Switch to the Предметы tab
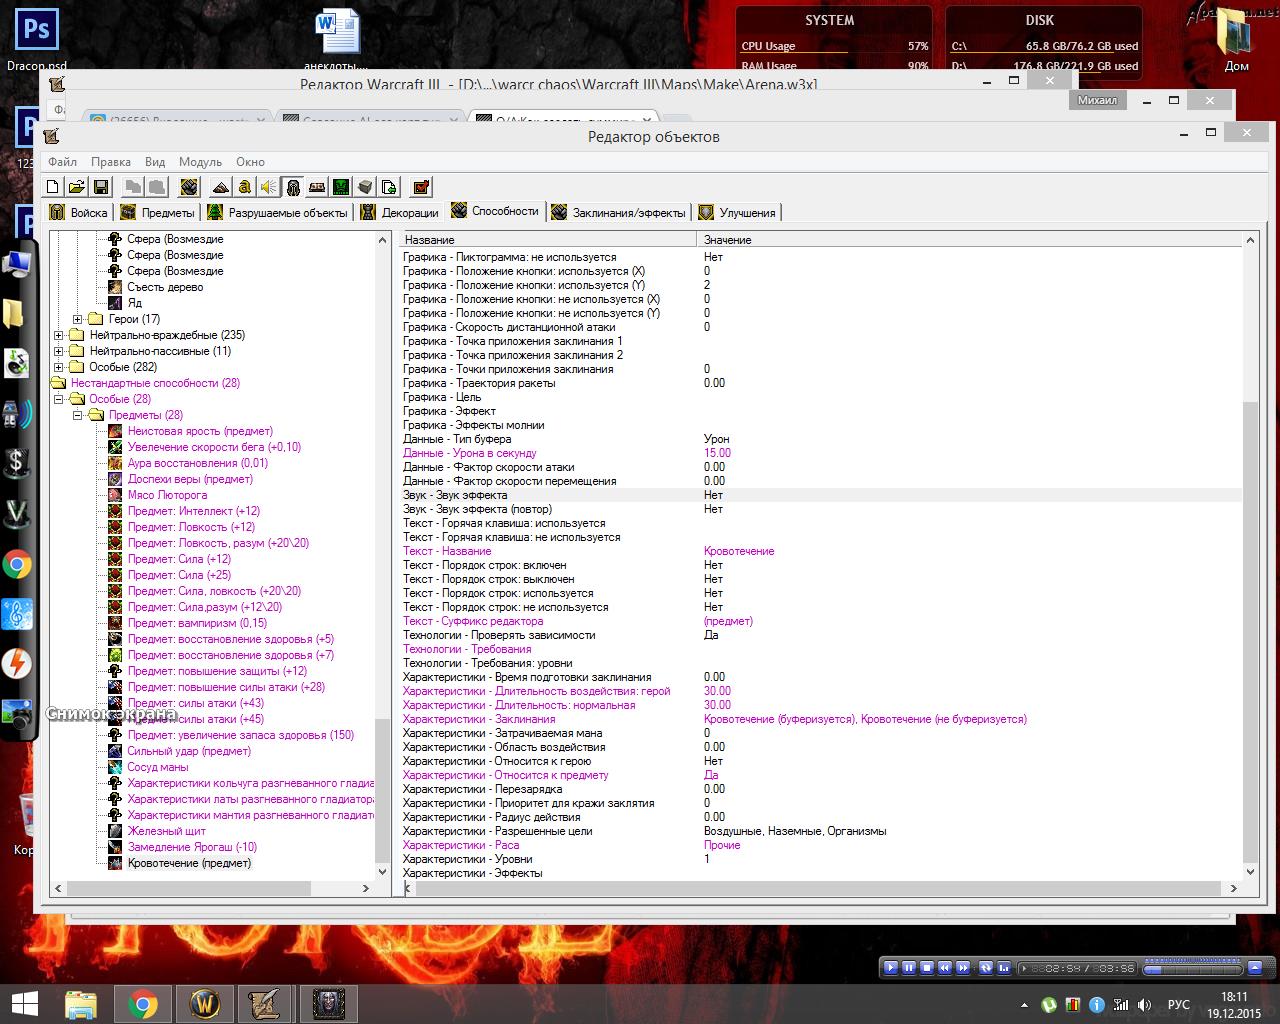 [158, 212]
